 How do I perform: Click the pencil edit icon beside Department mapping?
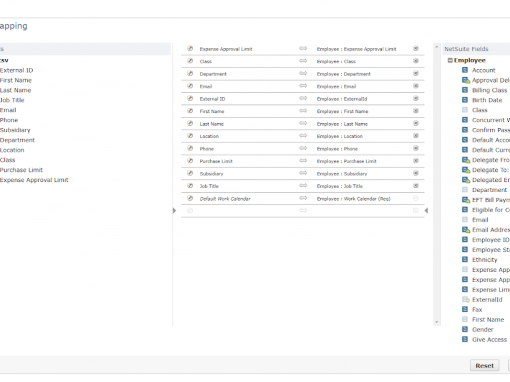click(190, 73)
